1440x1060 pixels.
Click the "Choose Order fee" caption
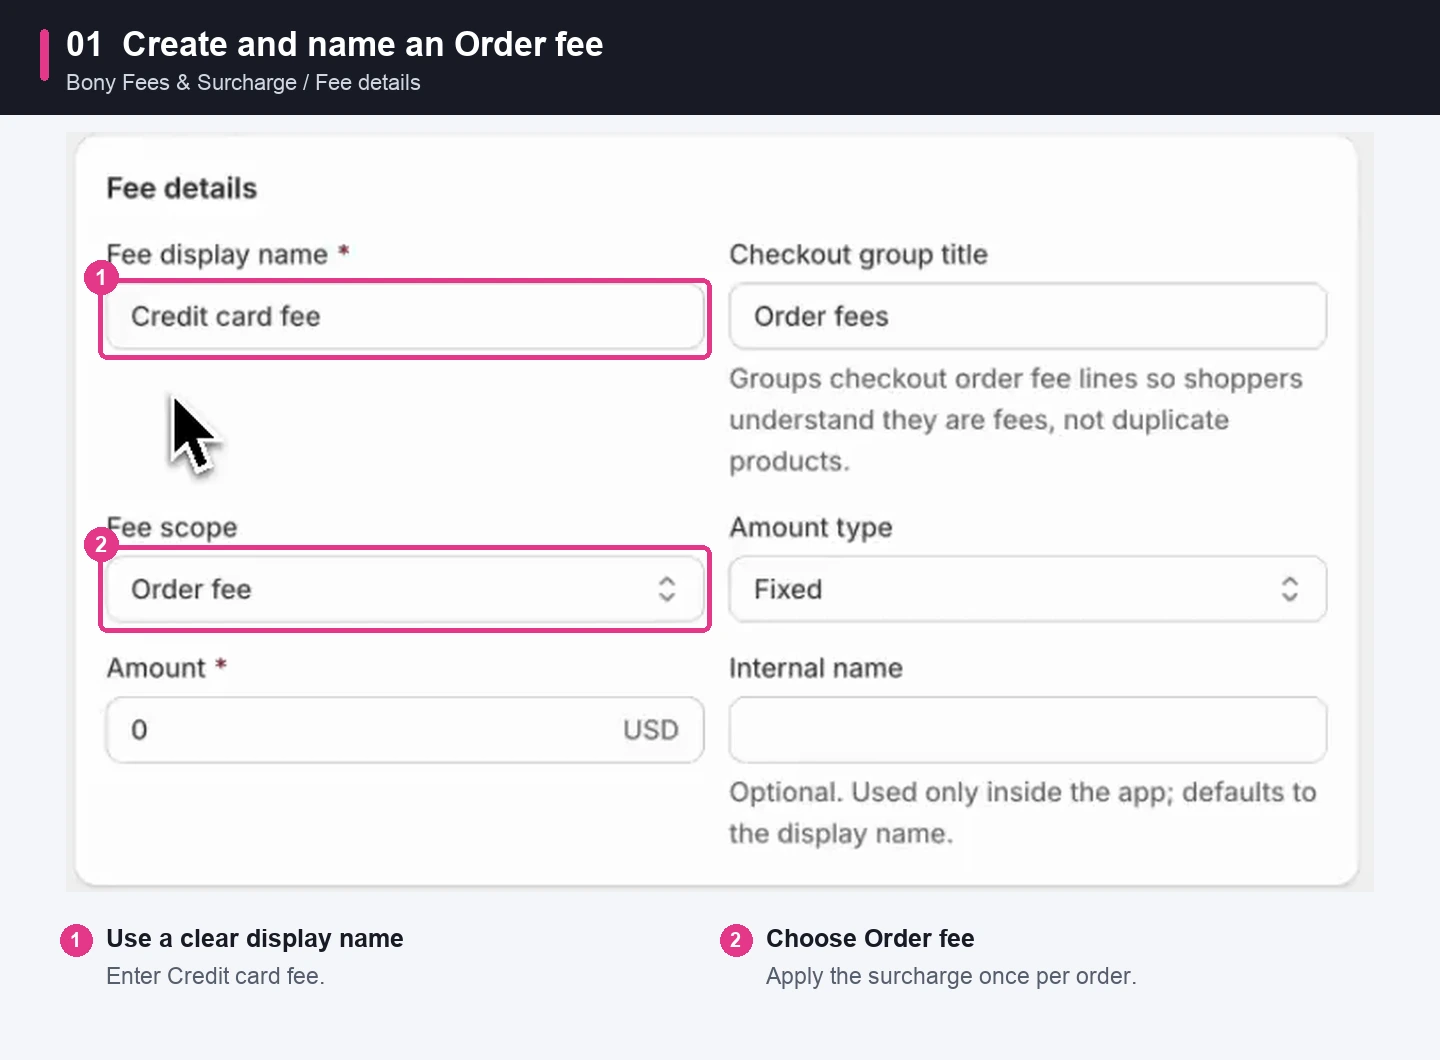(870, 938)
